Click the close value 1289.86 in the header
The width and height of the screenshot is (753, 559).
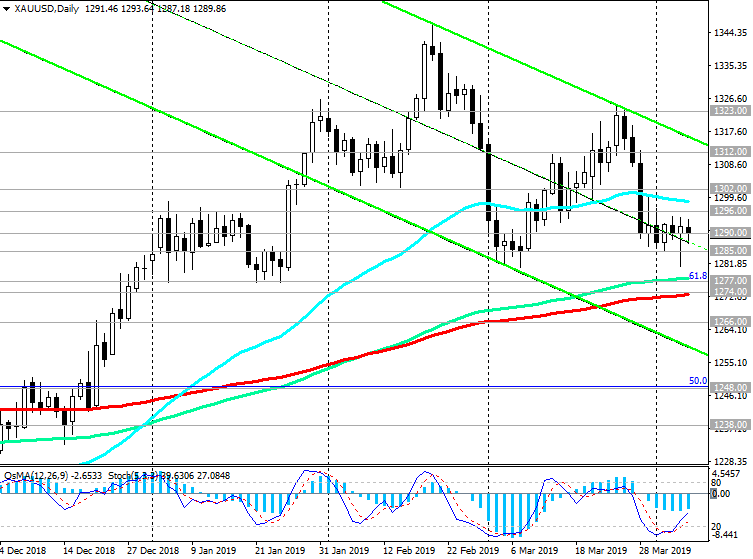point(208,9)
